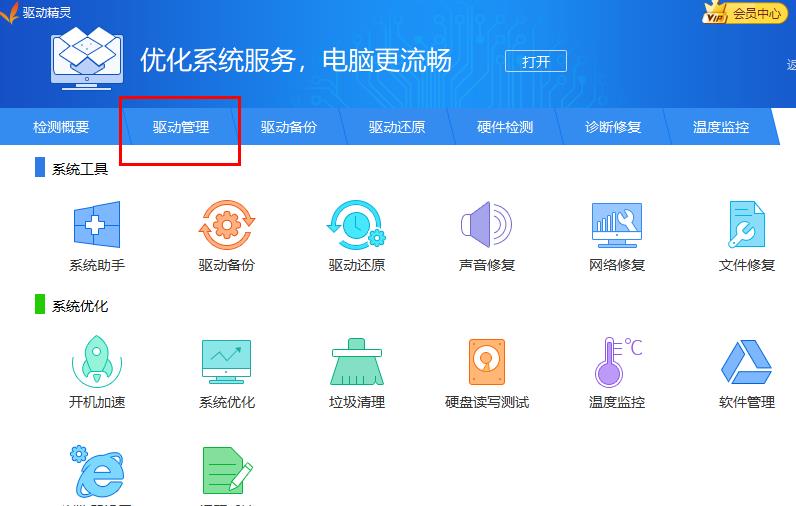Switch to the 驱动备份 tab

[x=288, y=127]
